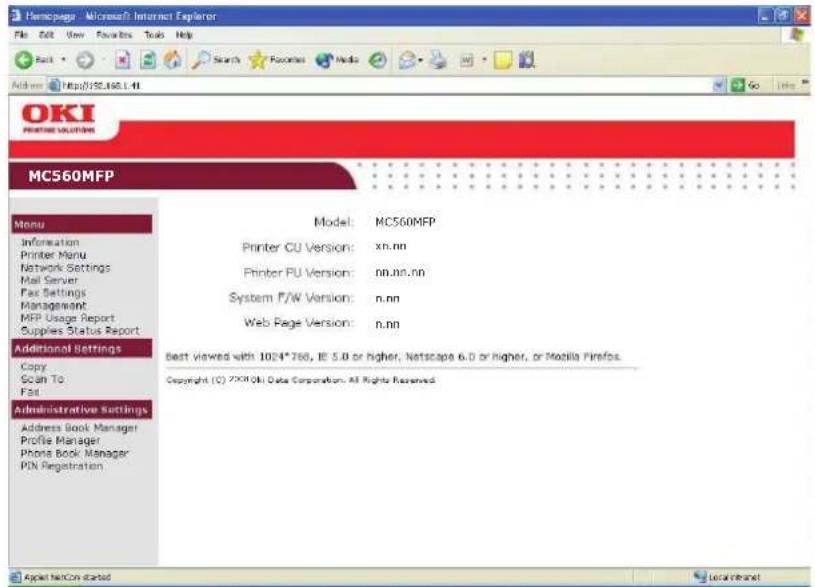Open the Search pane
This screenshot has width=815, height=587.
click(216, 60)
